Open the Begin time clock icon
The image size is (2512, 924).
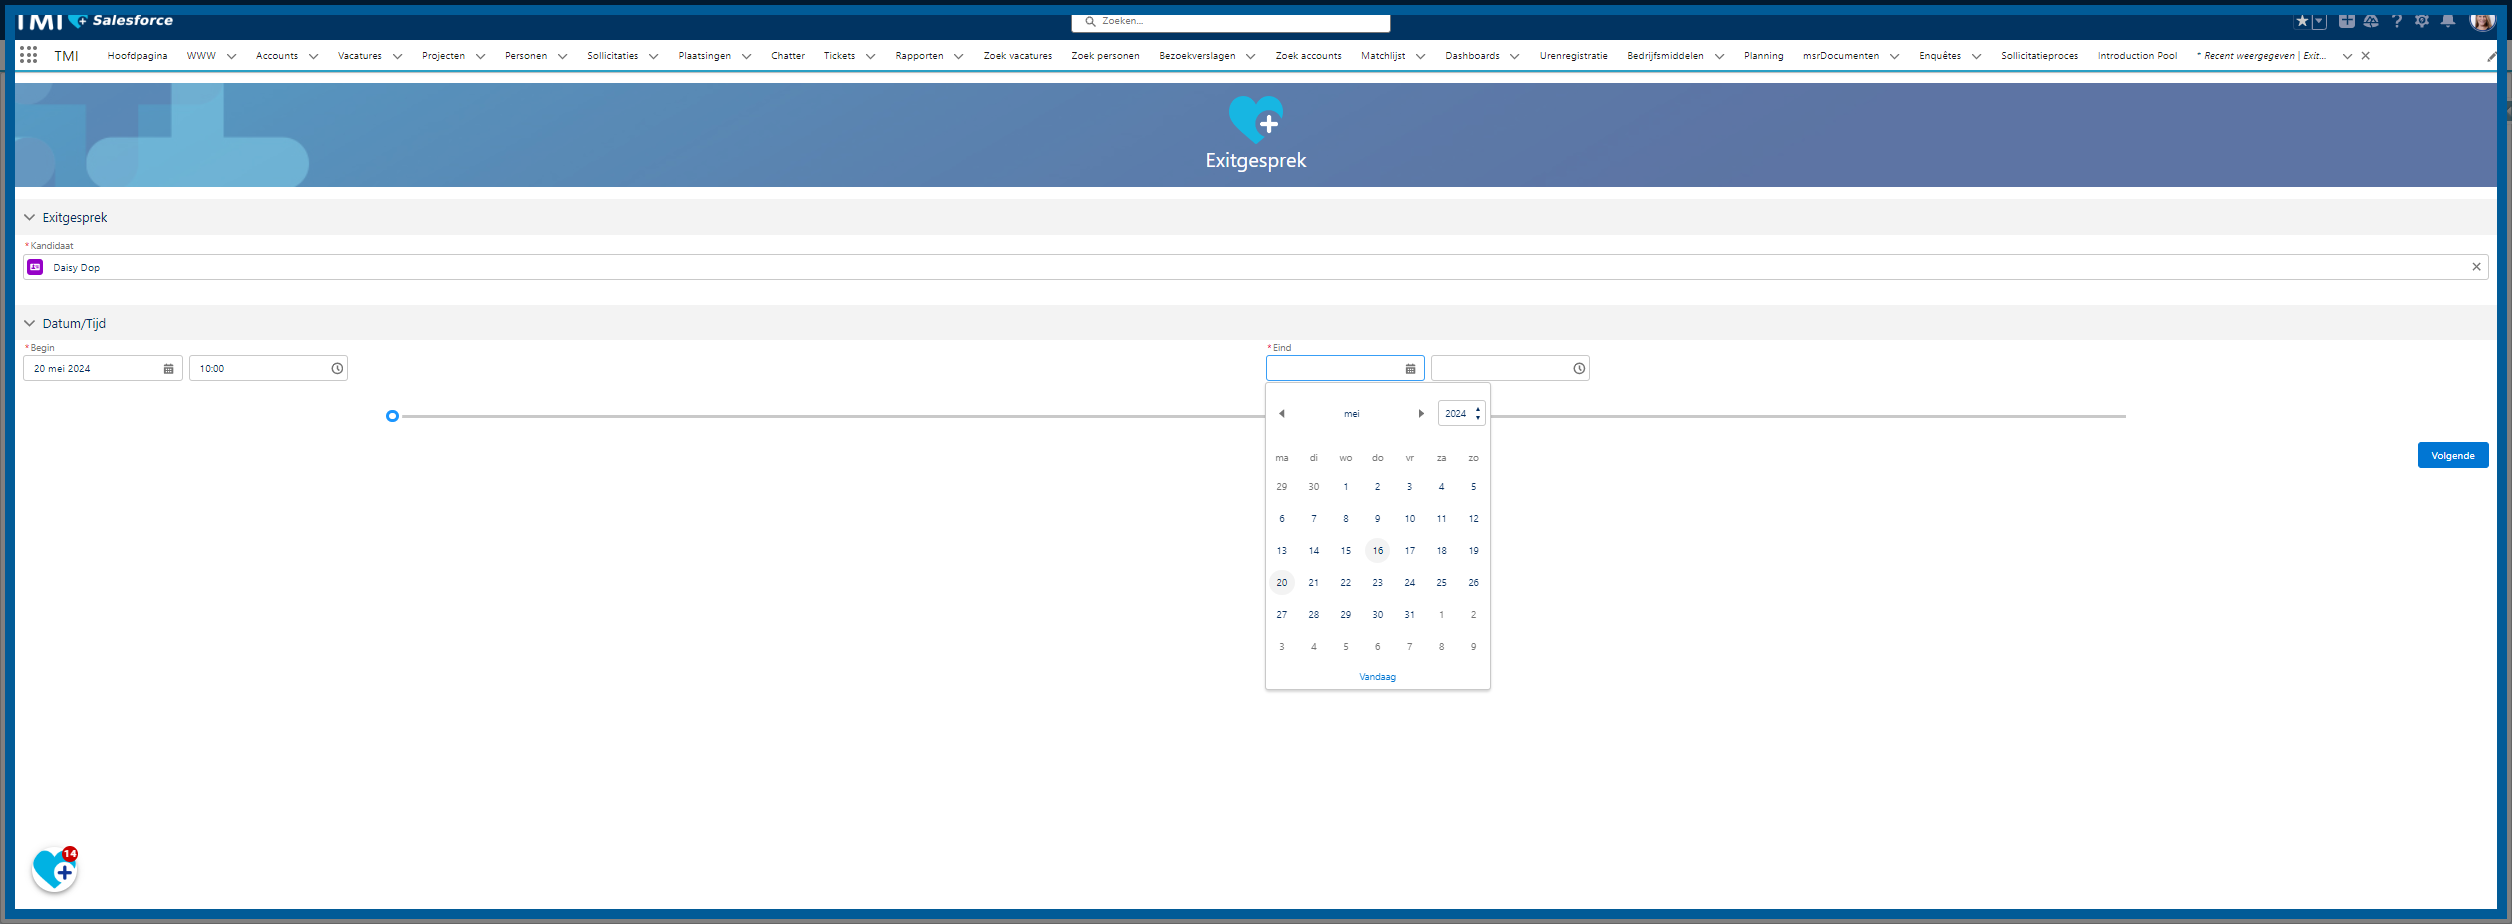(x=337, y=369)
